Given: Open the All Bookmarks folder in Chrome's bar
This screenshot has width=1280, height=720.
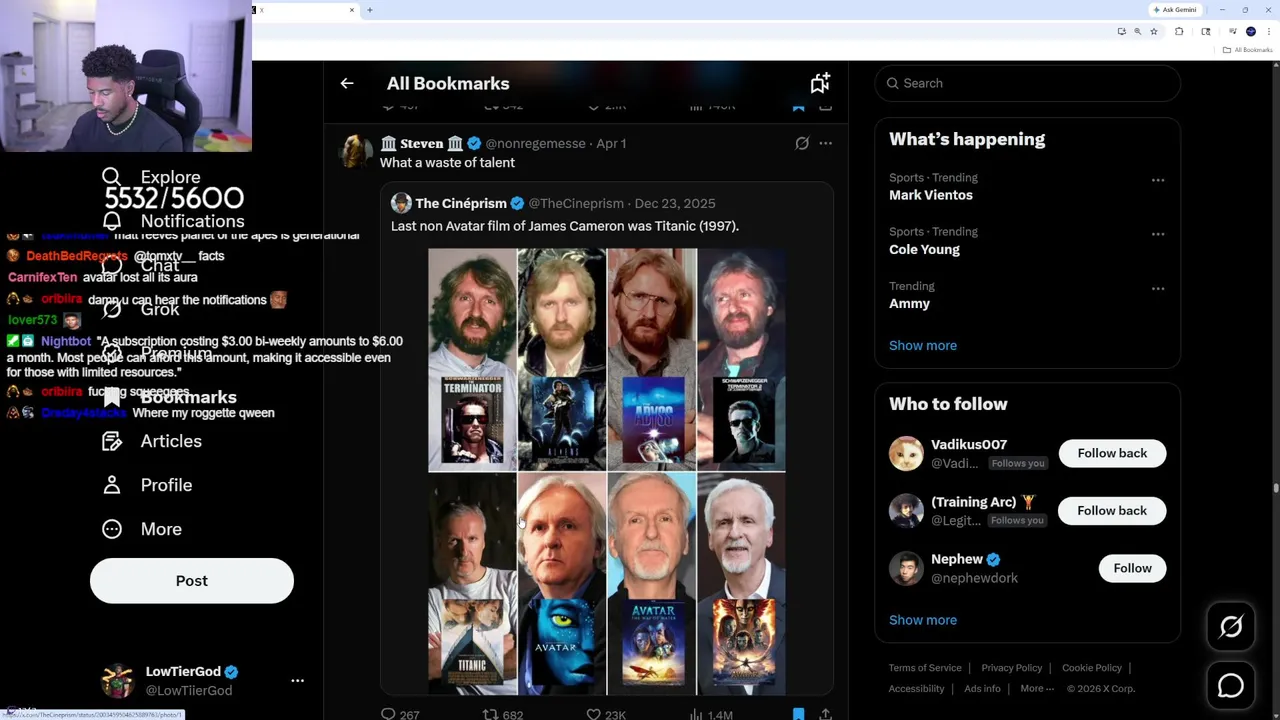Looking at the screenshot, I should (x=1248, y=50).
